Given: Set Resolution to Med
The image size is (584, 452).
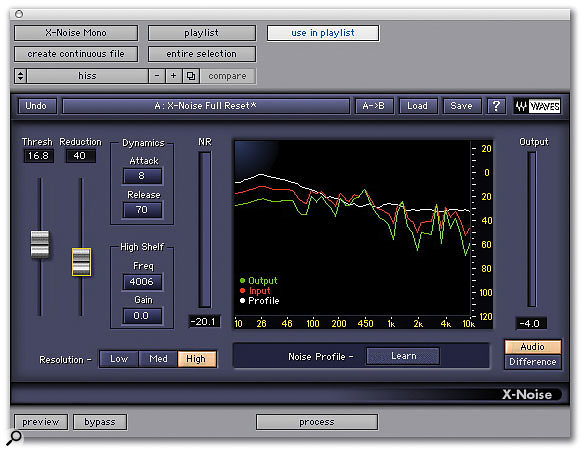Looking at the screenshot, I should [x=158, y=359].
